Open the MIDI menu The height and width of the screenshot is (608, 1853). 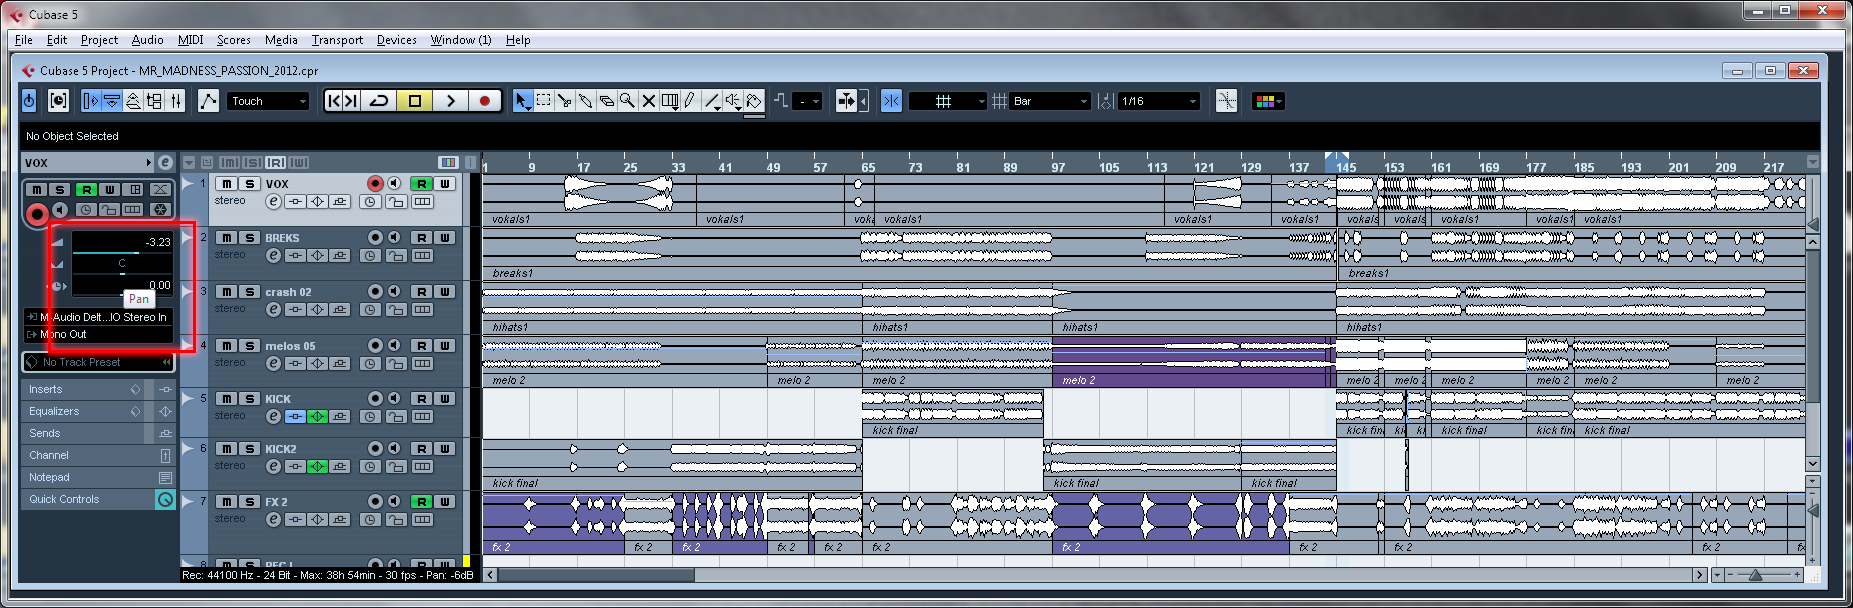[190, 40]
